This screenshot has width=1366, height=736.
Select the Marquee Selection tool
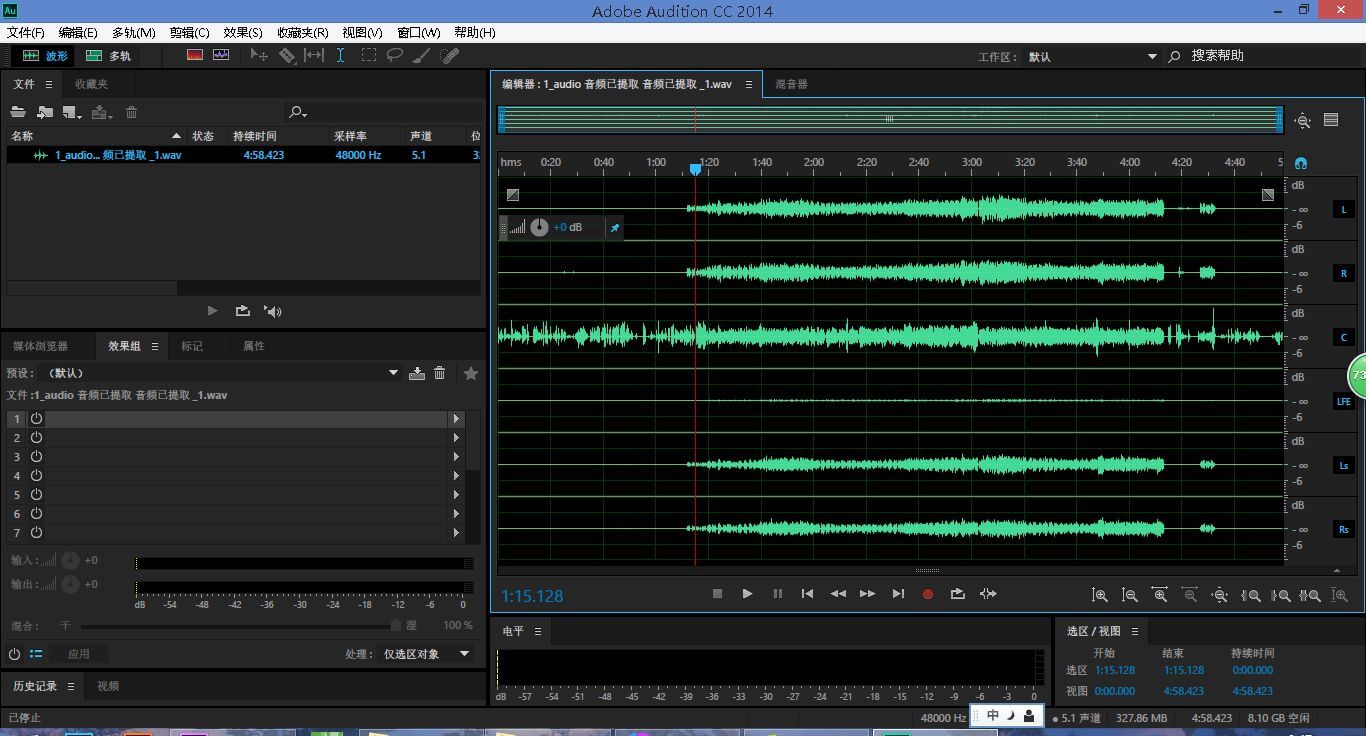pos(369,55)
